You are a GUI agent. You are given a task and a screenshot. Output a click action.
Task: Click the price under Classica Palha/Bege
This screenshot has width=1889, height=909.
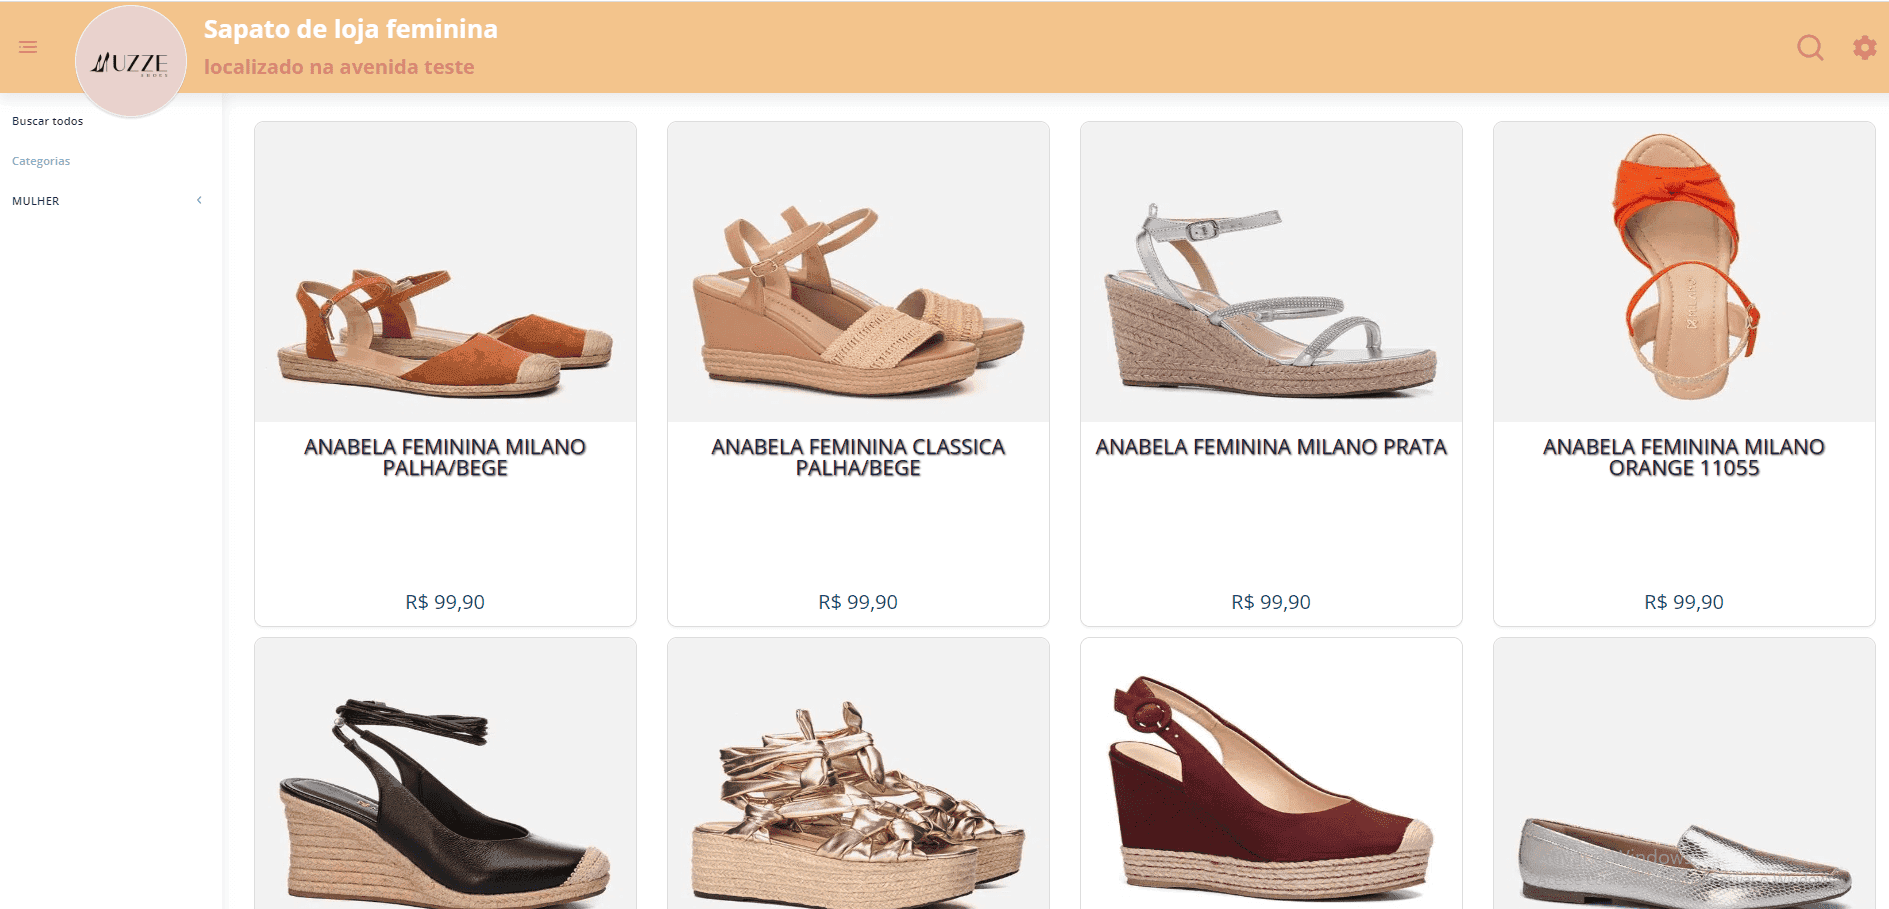pos(858,602)
